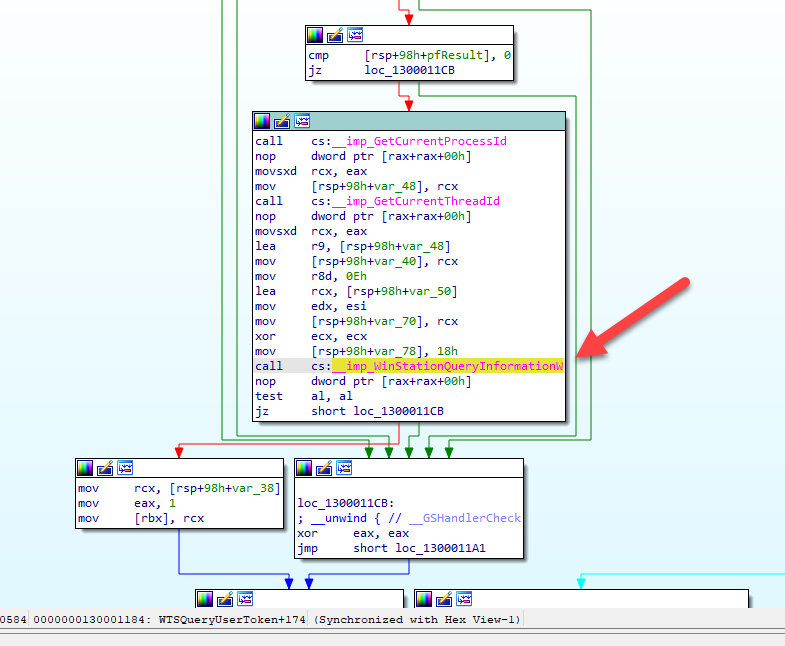
Task: Click group-nodes icon in pfResult cmp node
Action: pyautogui.click(x=355, y=35)
